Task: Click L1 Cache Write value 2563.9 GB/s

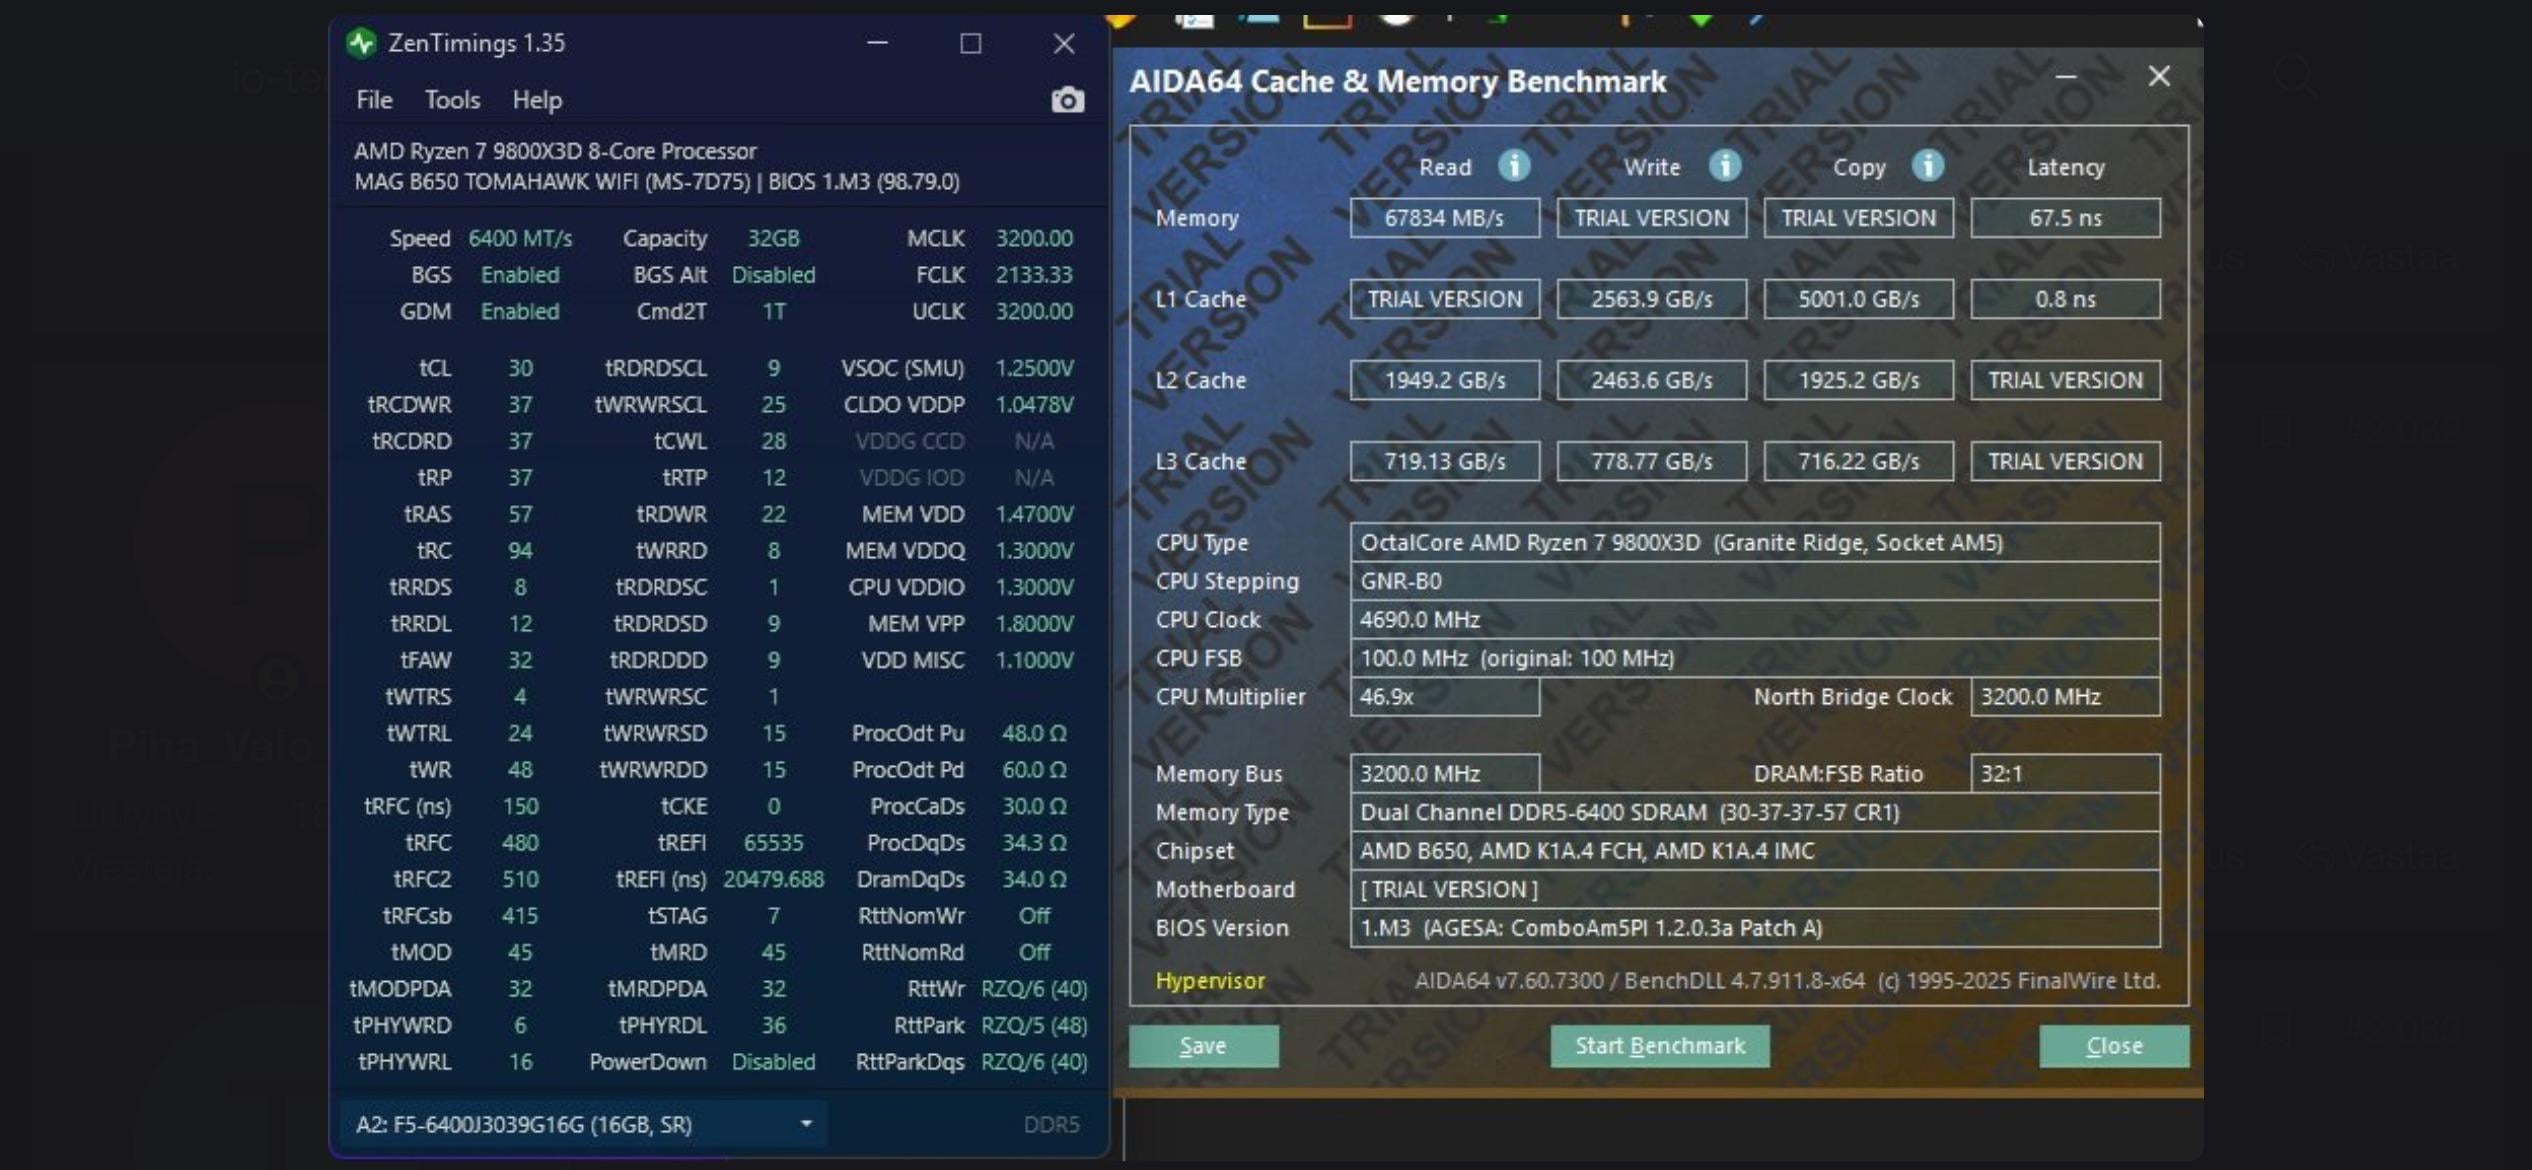Action: [x=1651, y=299]
